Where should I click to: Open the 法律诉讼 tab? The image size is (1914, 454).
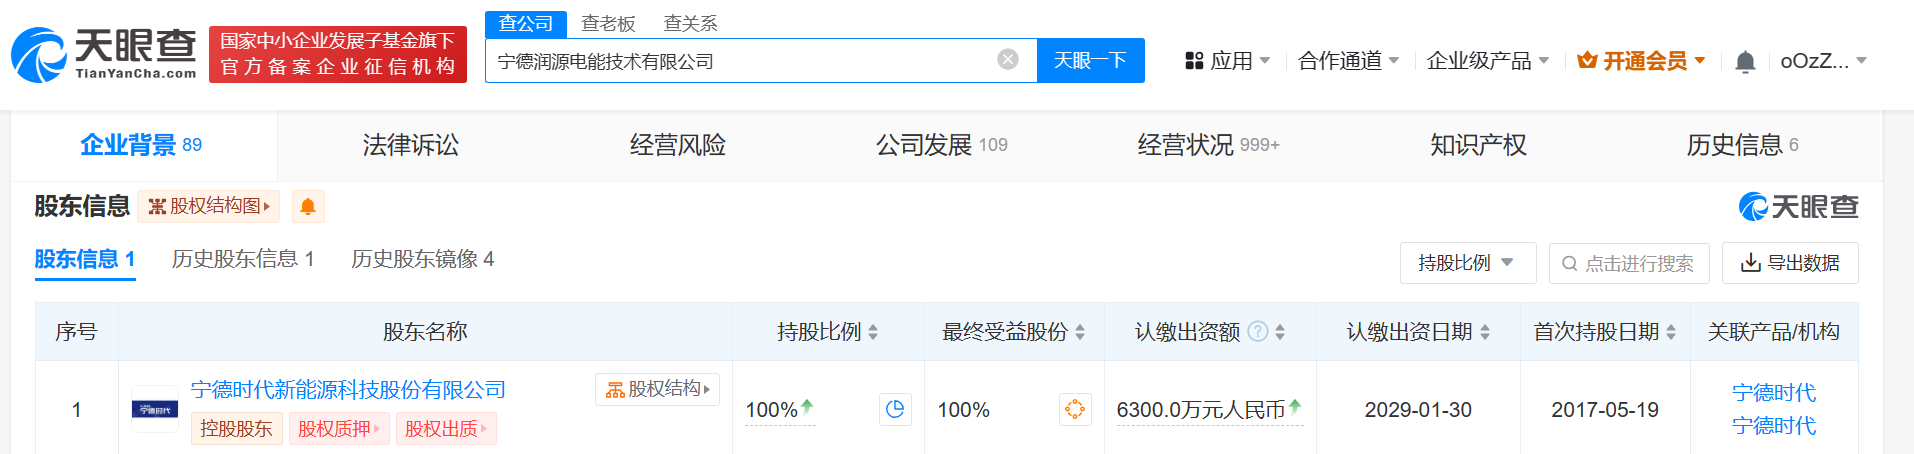411,146
